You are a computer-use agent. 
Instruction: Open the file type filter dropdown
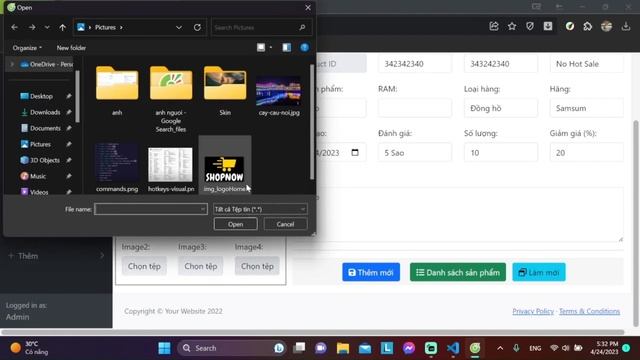tap(260, 209)
